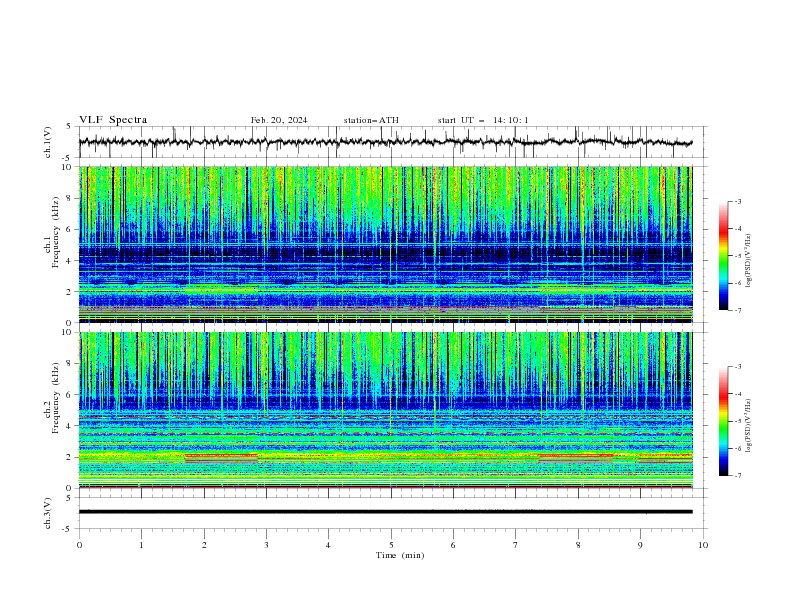Viewport: 792px width, 612px height.
Task: Click time axis tick label "2"
Action: click(204, 545)
